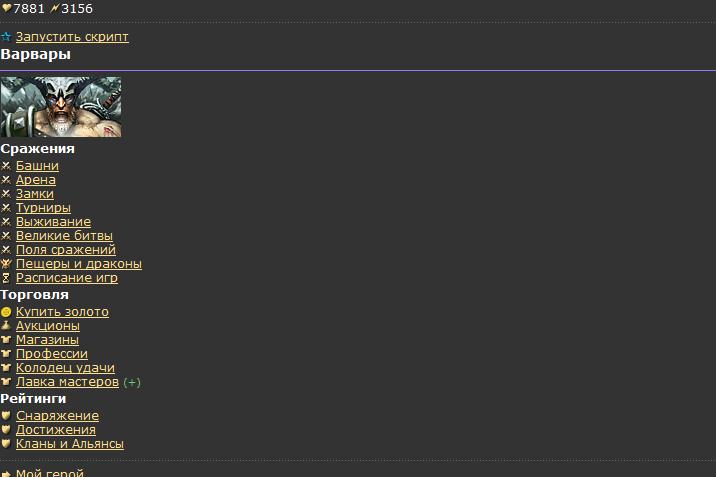This screenshot has height=477, width=716.
Task: Click the trophy icon beside Пещеры и драконы
Action: tap(6, 264)
